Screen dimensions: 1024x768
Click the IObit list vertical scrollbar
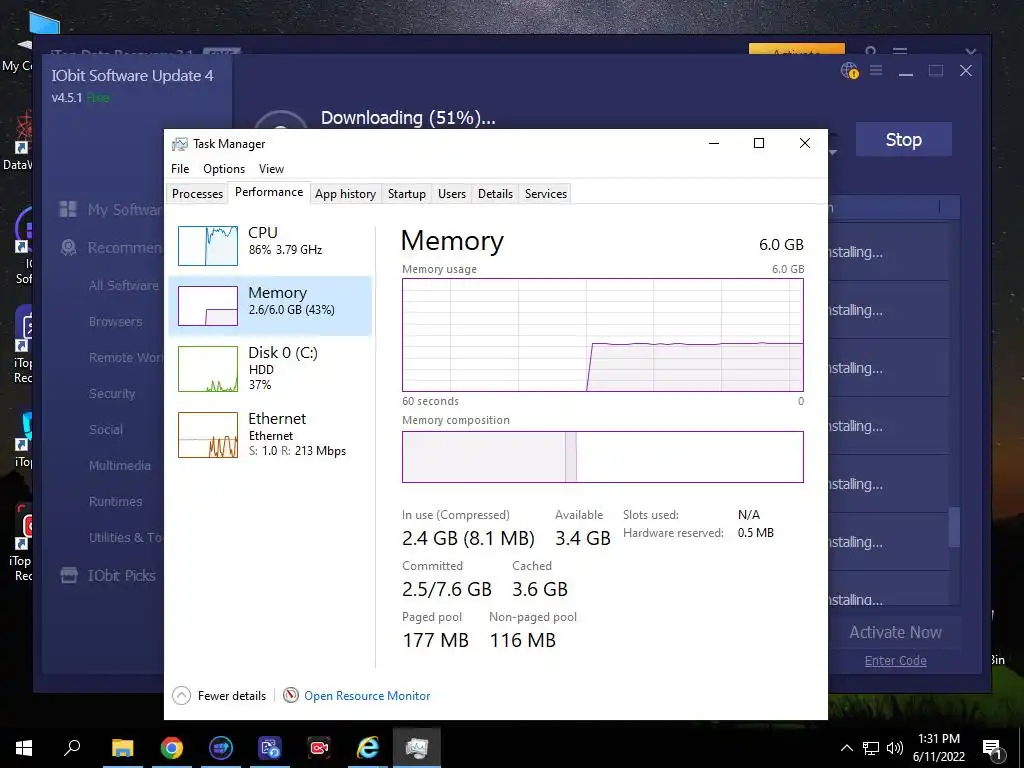(x=954, y=527)
